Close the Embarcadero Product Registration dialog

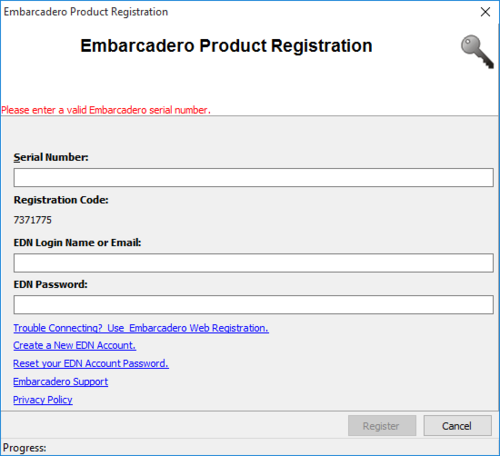tap(485, 12)
